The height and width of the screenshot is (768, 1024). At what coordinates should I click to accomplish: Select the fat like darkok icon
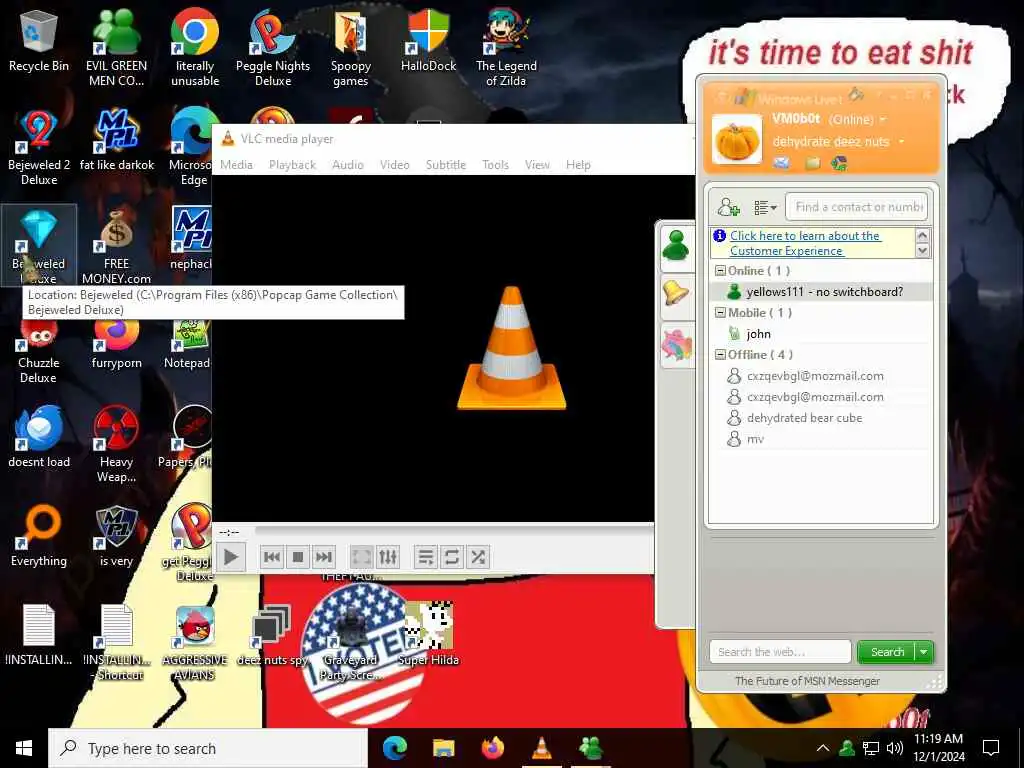pyautogui.click(x=116, y=140)
